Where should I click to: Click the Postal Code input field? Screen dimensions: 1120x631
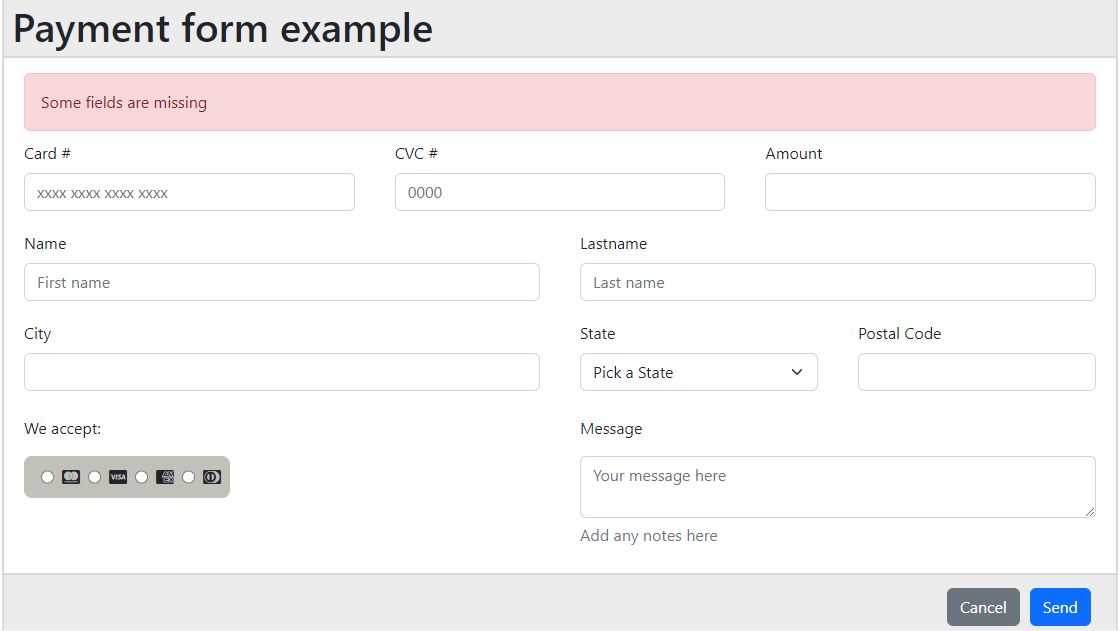coord(976,372)
